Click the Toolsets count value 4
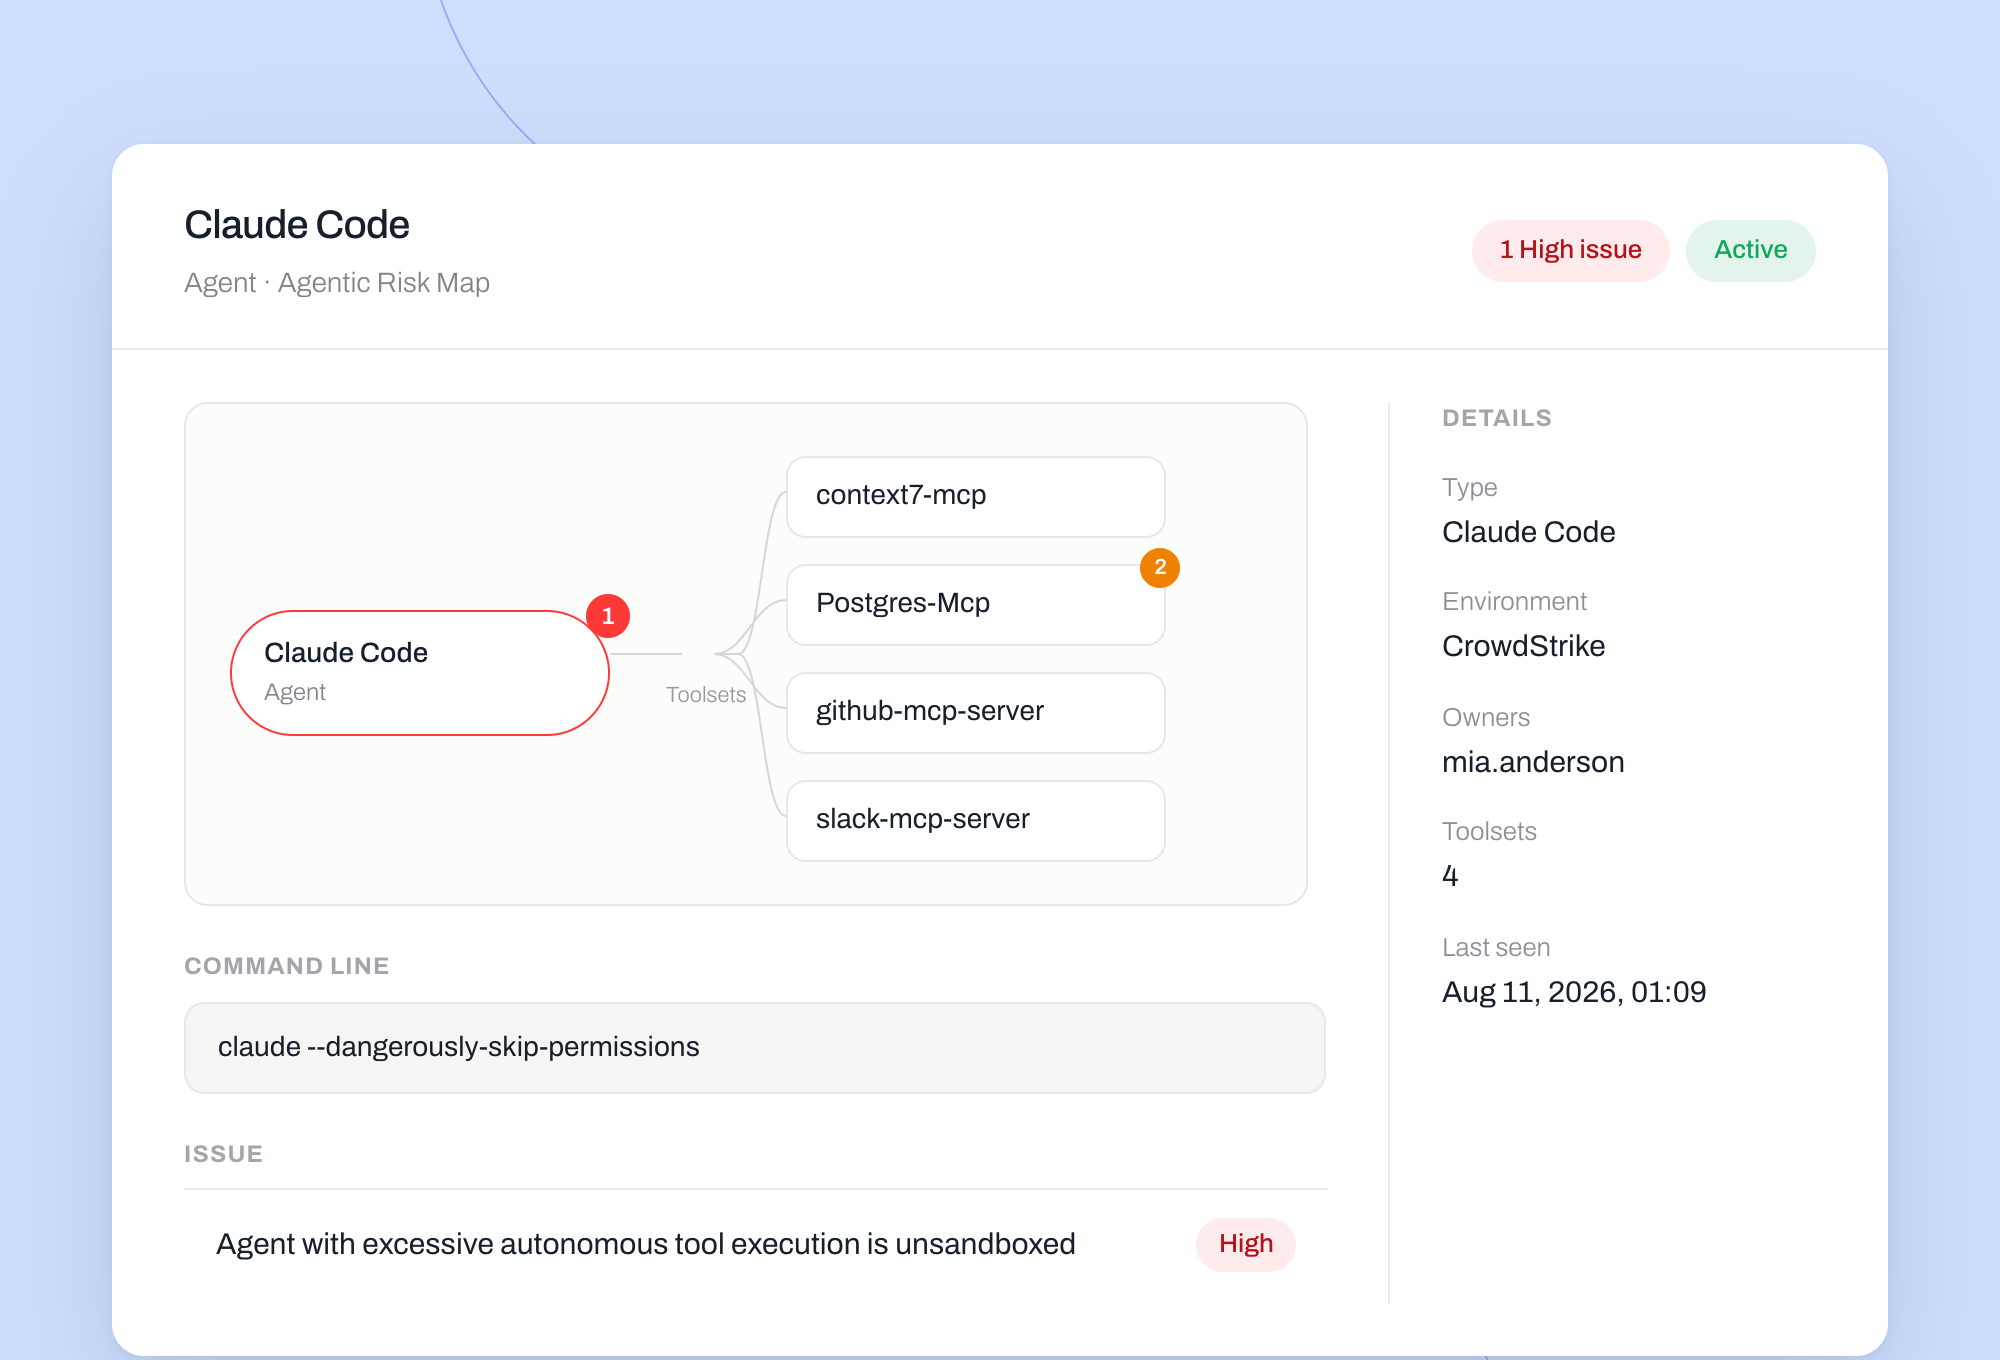 coord(1450,876)
